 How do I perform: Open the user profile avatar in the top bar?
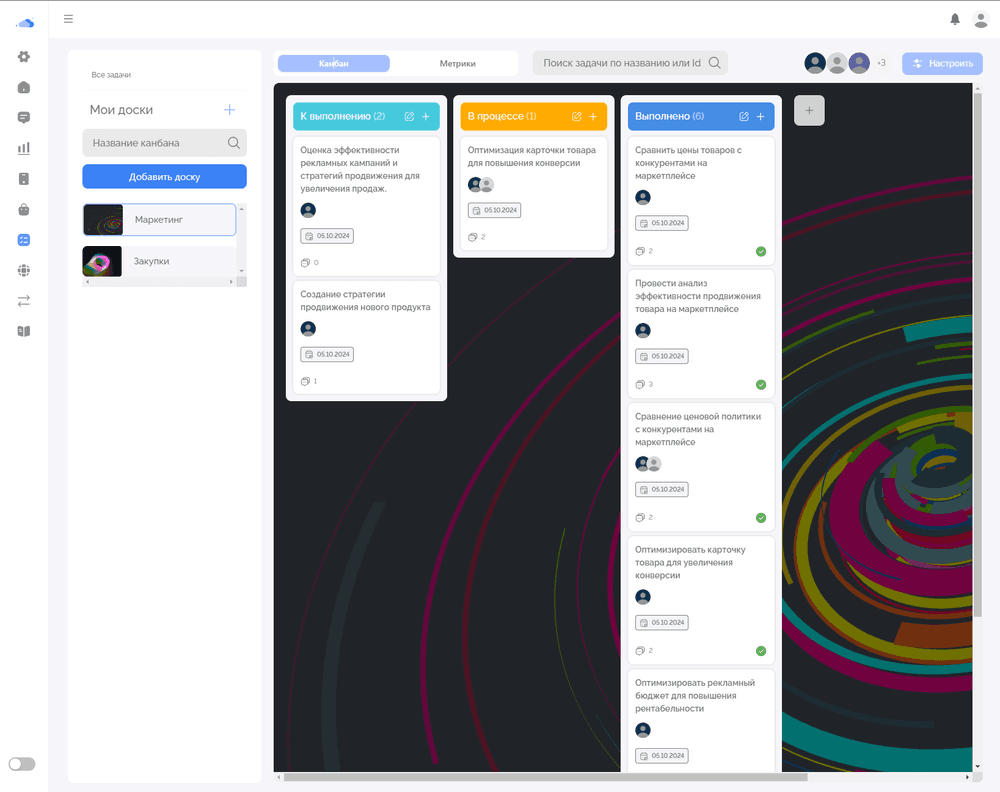980,19
